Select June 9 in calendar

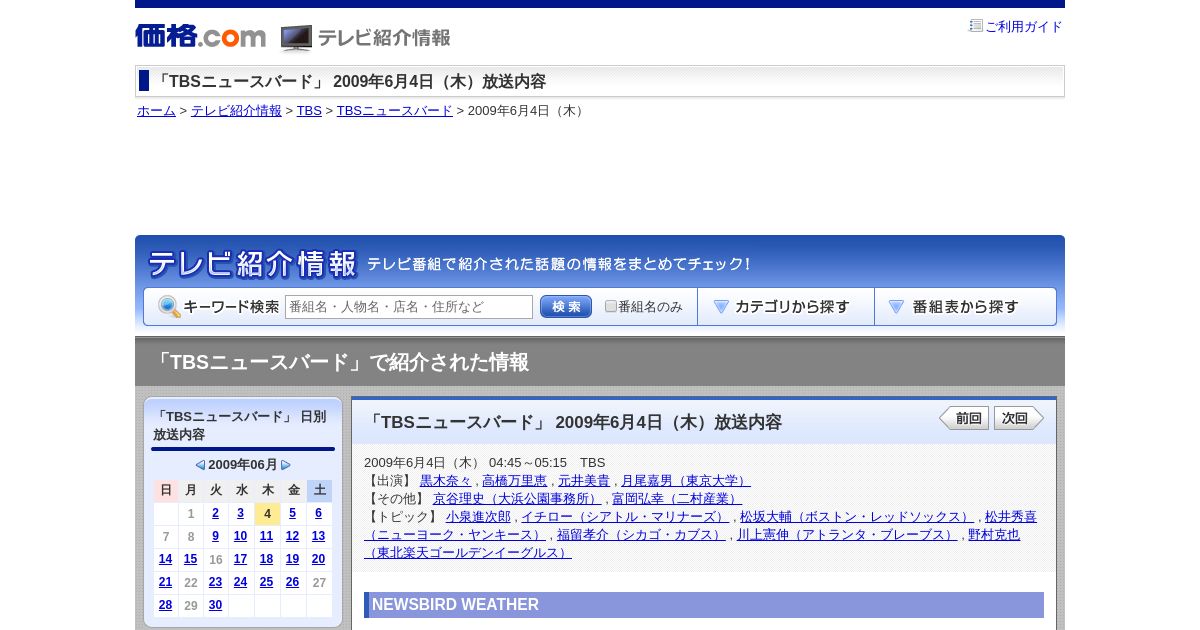pos(215,536)
